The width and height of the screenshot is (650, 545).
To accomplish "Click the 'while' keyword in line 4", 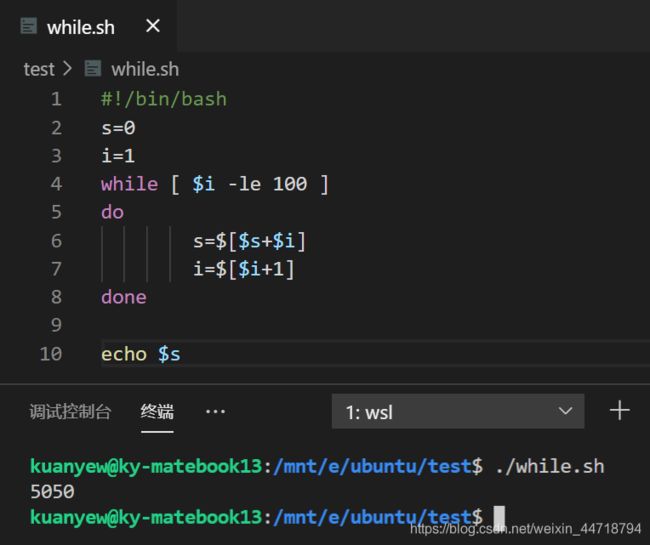I will point(129,184).
